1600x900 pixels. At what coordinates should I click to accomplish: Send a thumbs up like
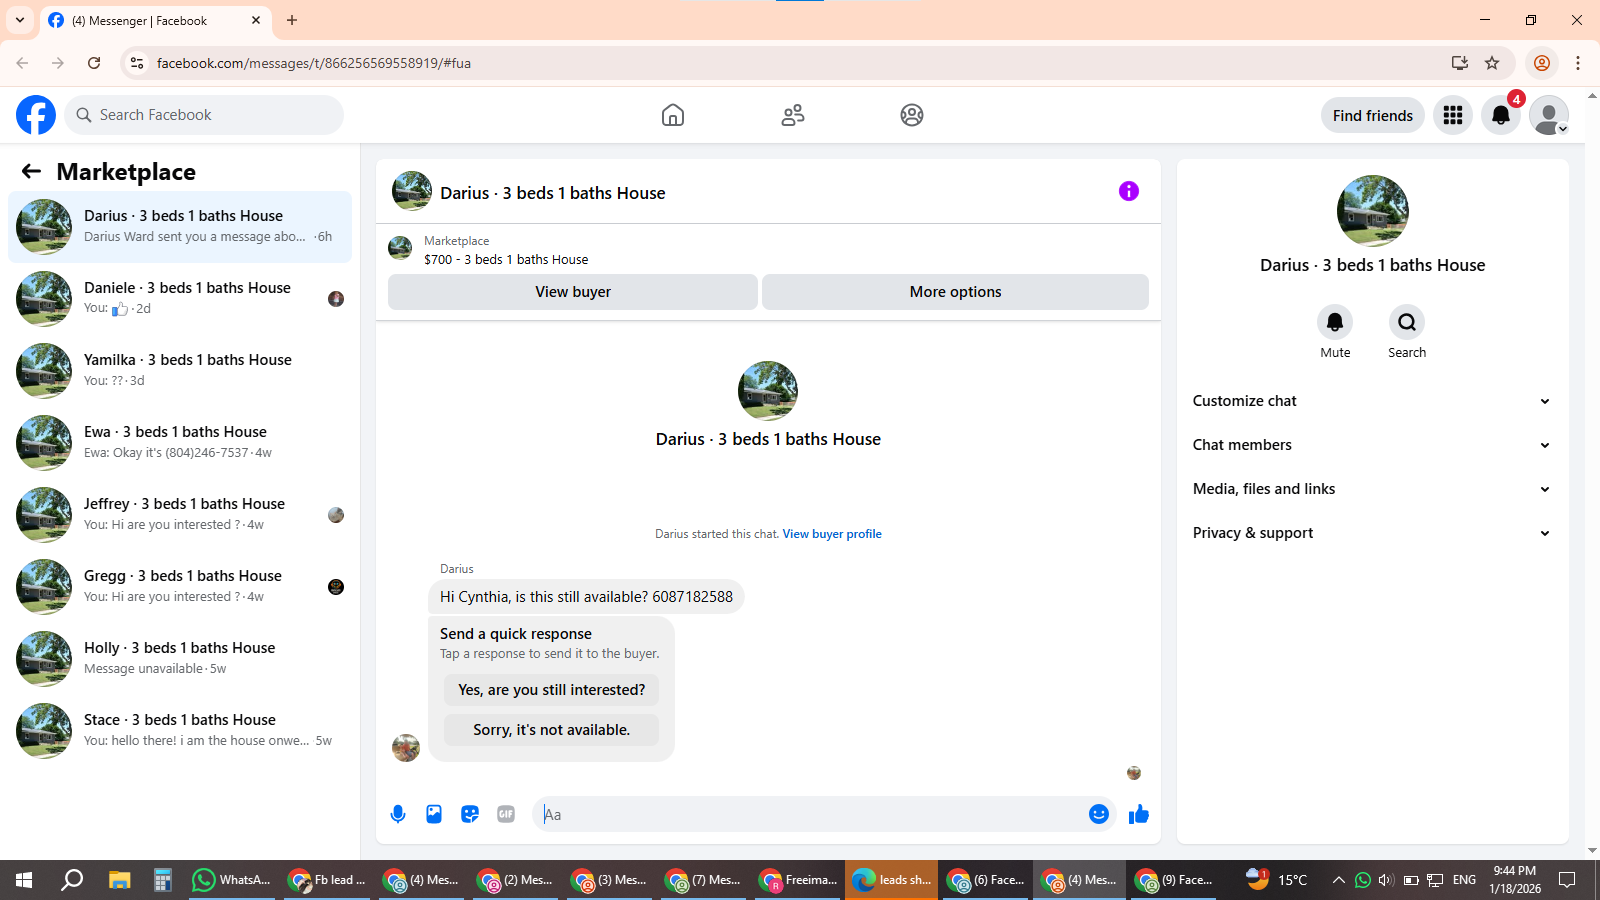[x=1139, y=814]
